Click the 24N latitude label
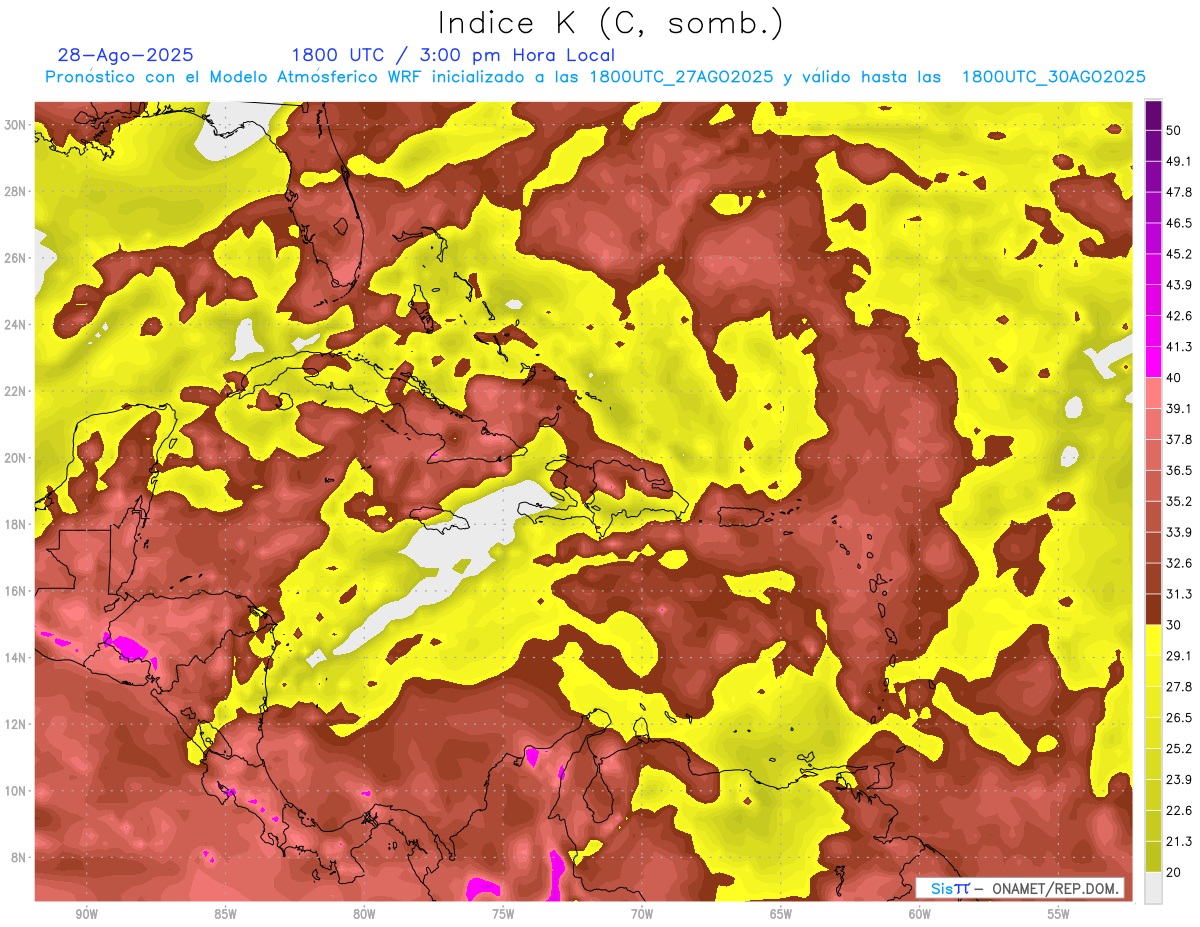 click(15, 325)
